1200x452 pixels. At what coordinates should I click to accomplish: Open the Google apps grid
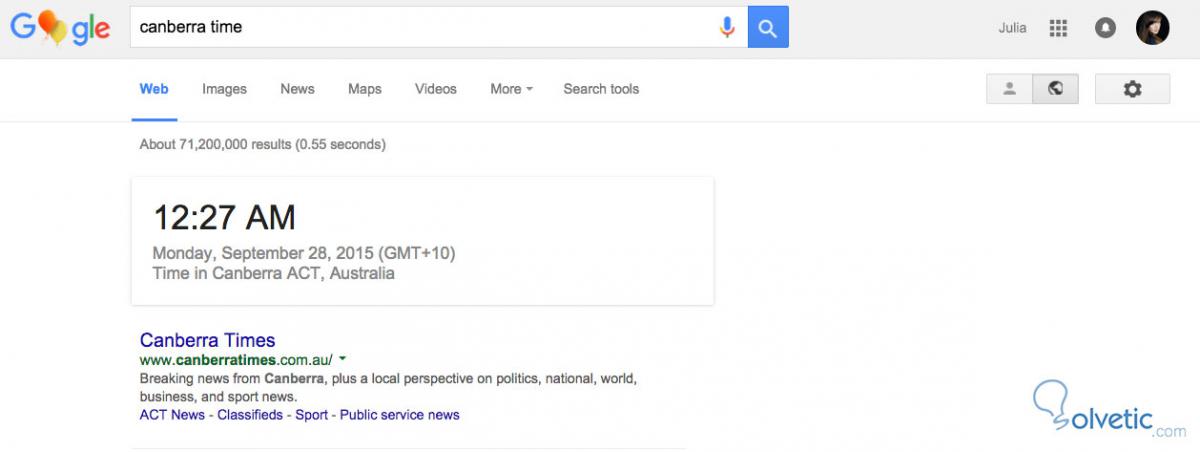(x=1058, y=28)
